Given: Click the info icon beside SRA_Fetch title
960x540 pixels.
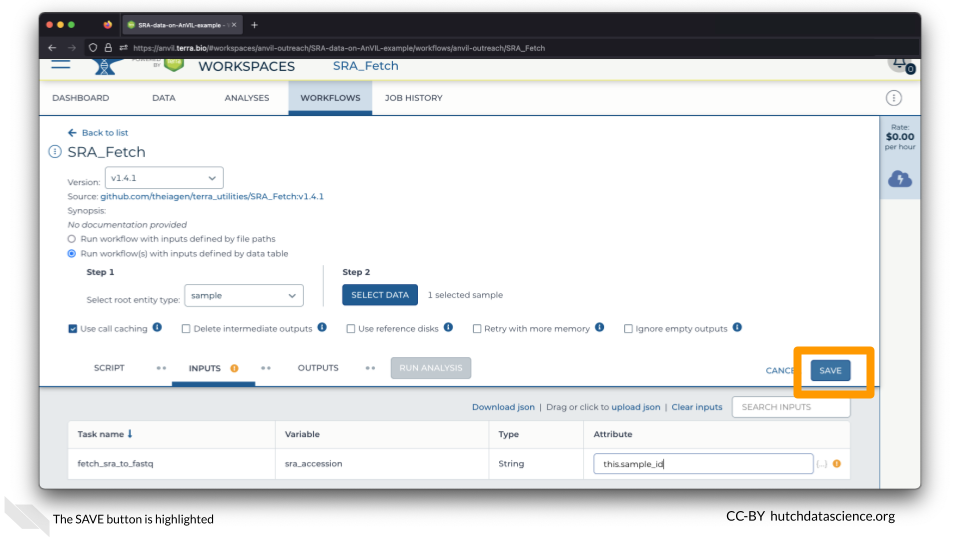Looking at the screenshot, I should [x=55, y=152].
